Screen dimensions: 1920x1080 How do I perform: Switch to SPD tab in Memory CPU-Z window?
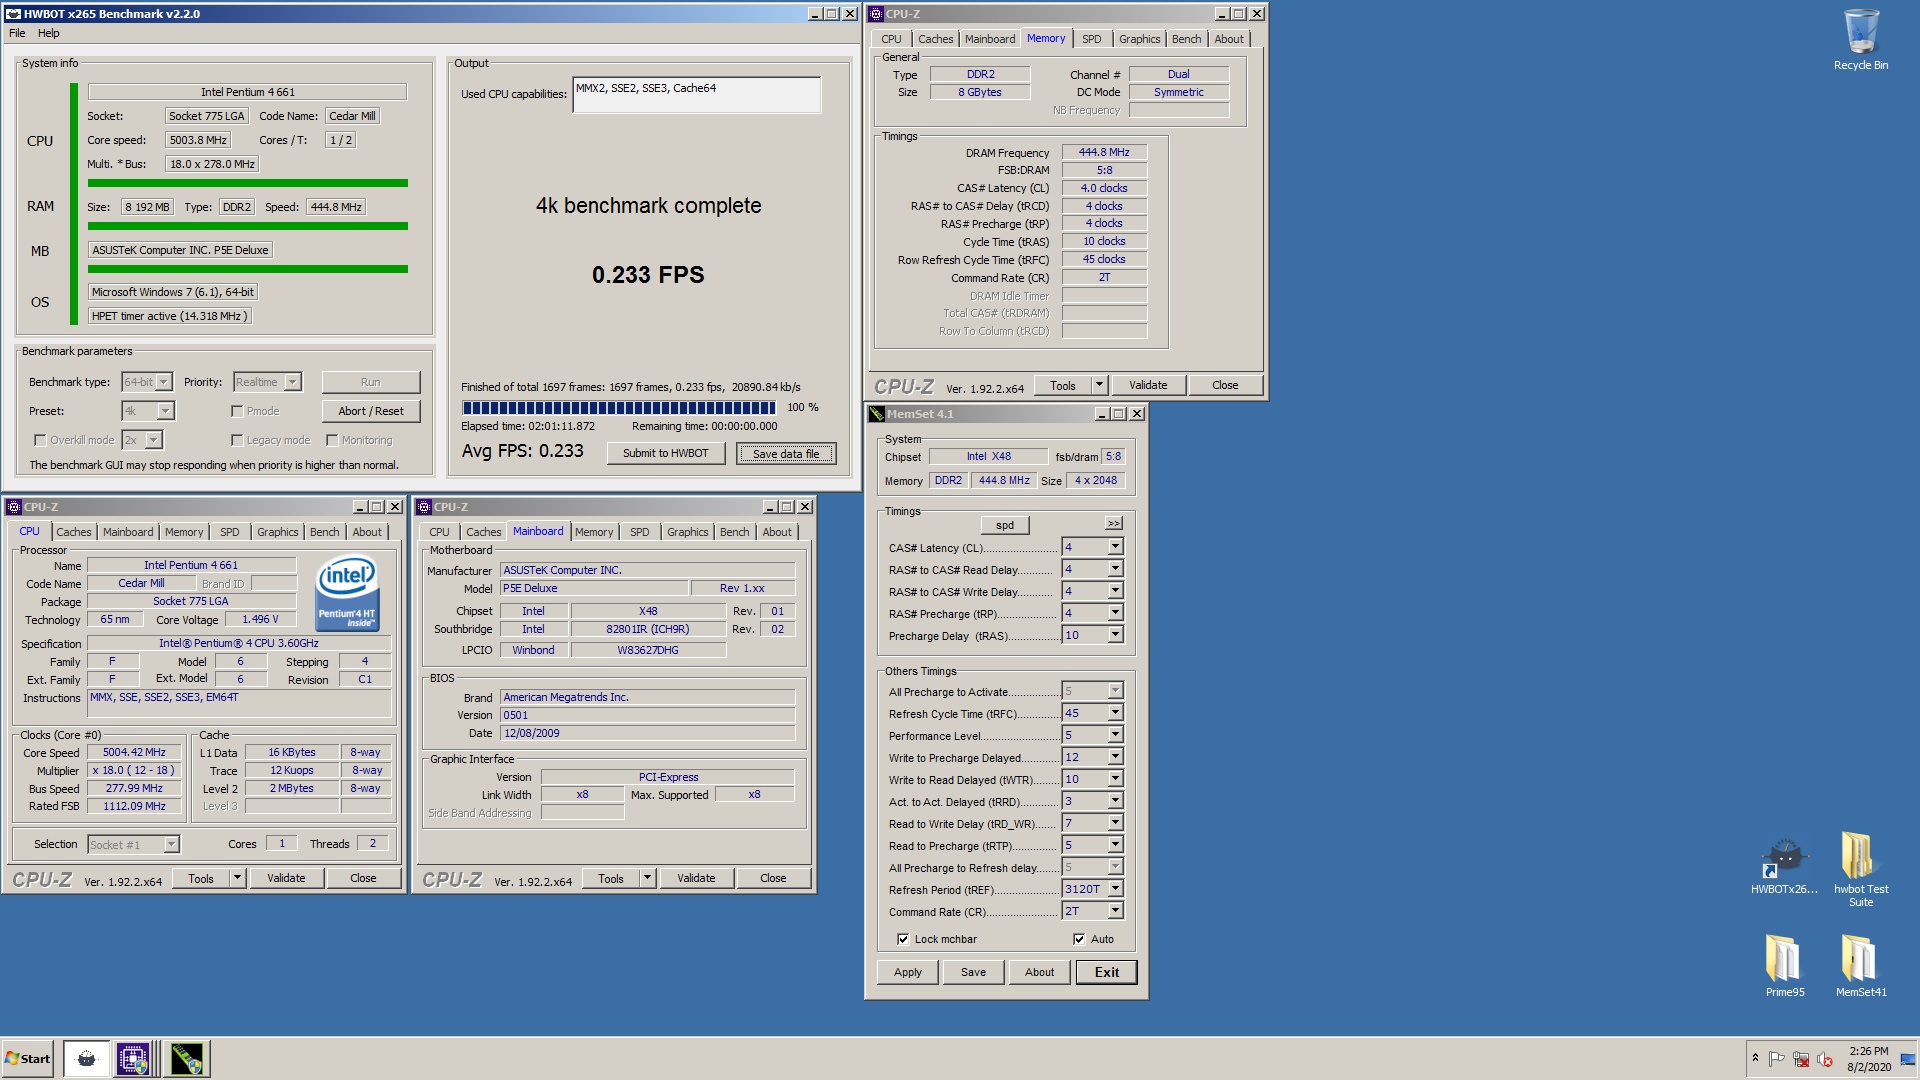[1091, 39]
